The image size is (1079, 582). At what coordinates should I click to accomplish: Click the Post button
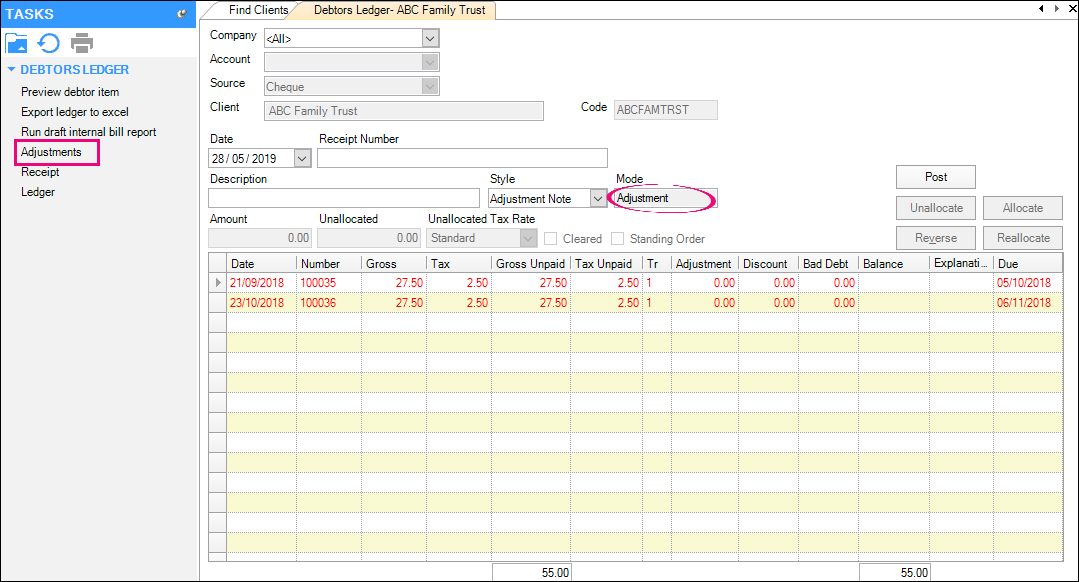click(935, 177)
